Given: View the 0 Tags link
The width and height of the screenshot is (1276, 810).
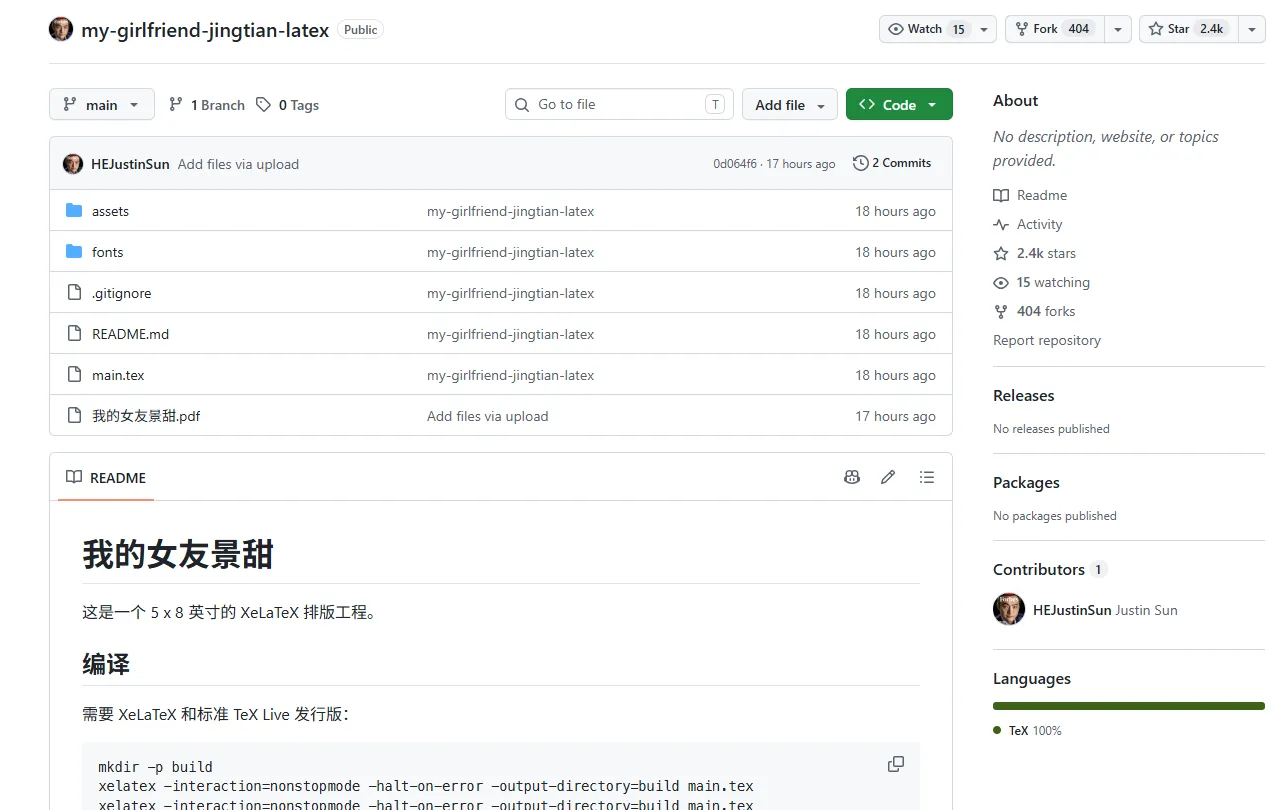Looking at the screenshot, I should point(288,105).
